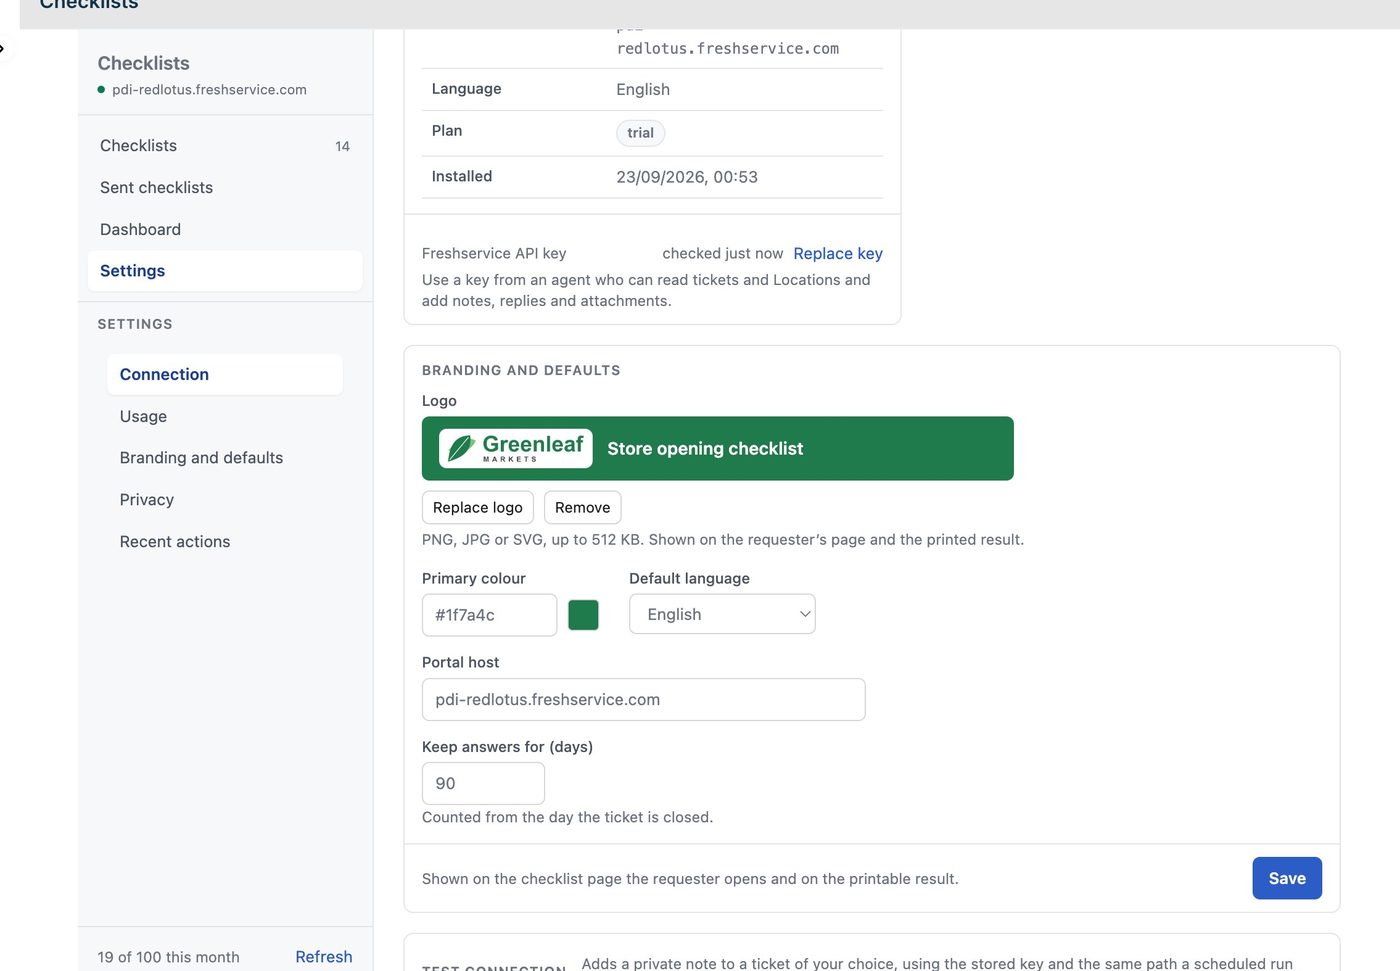Click the Store opening checklist banner title
This screenshot has width=1400, height=971.
tap(705, 449)
